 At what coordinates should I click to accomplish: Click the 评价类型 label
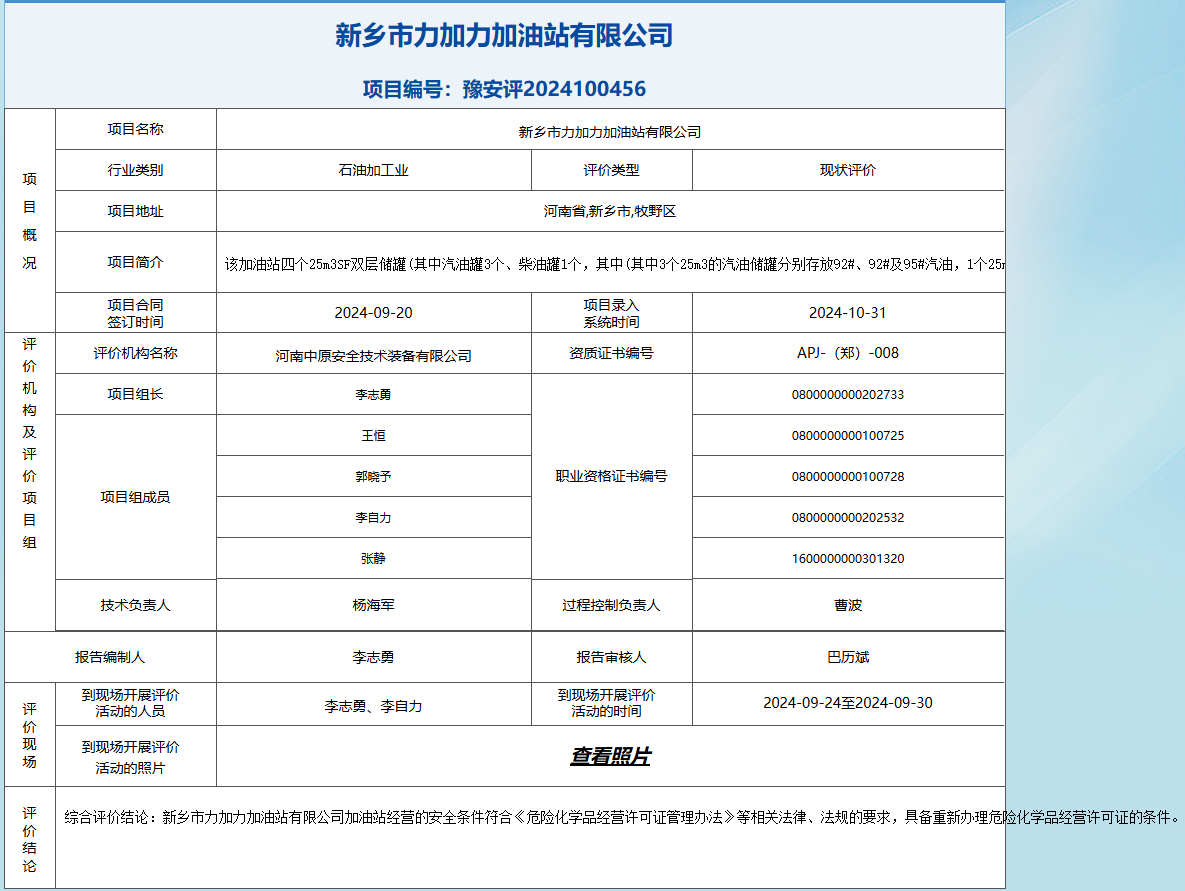click(611, 170)
